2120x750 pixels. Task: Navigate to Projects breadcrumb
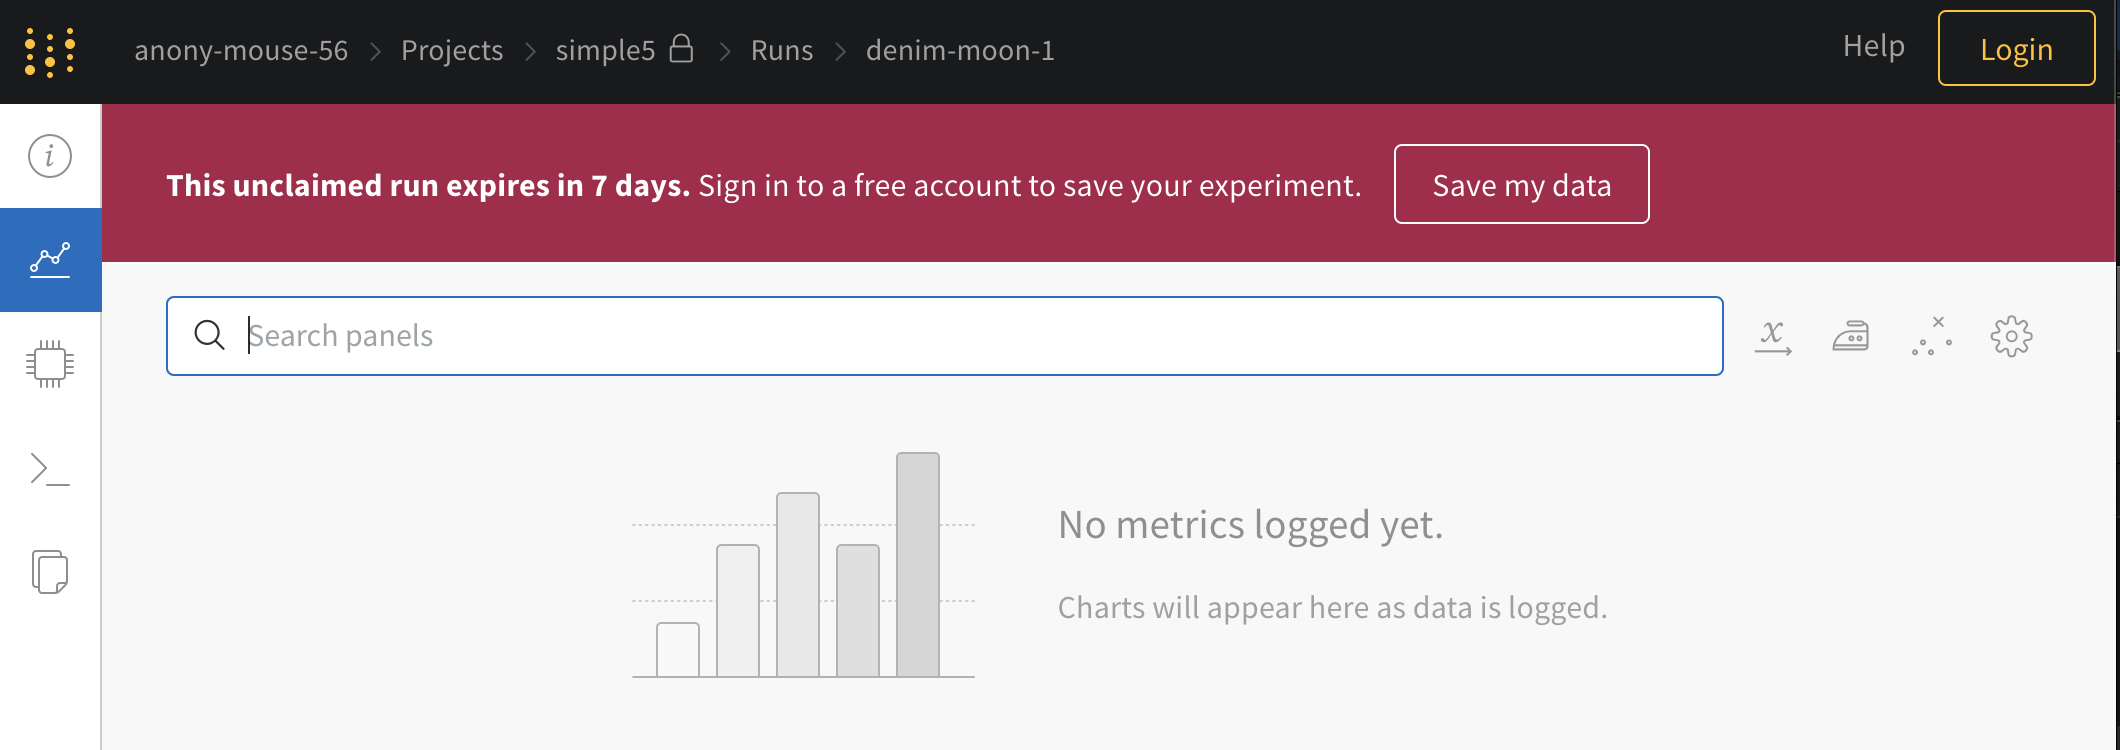click(452, 51)
